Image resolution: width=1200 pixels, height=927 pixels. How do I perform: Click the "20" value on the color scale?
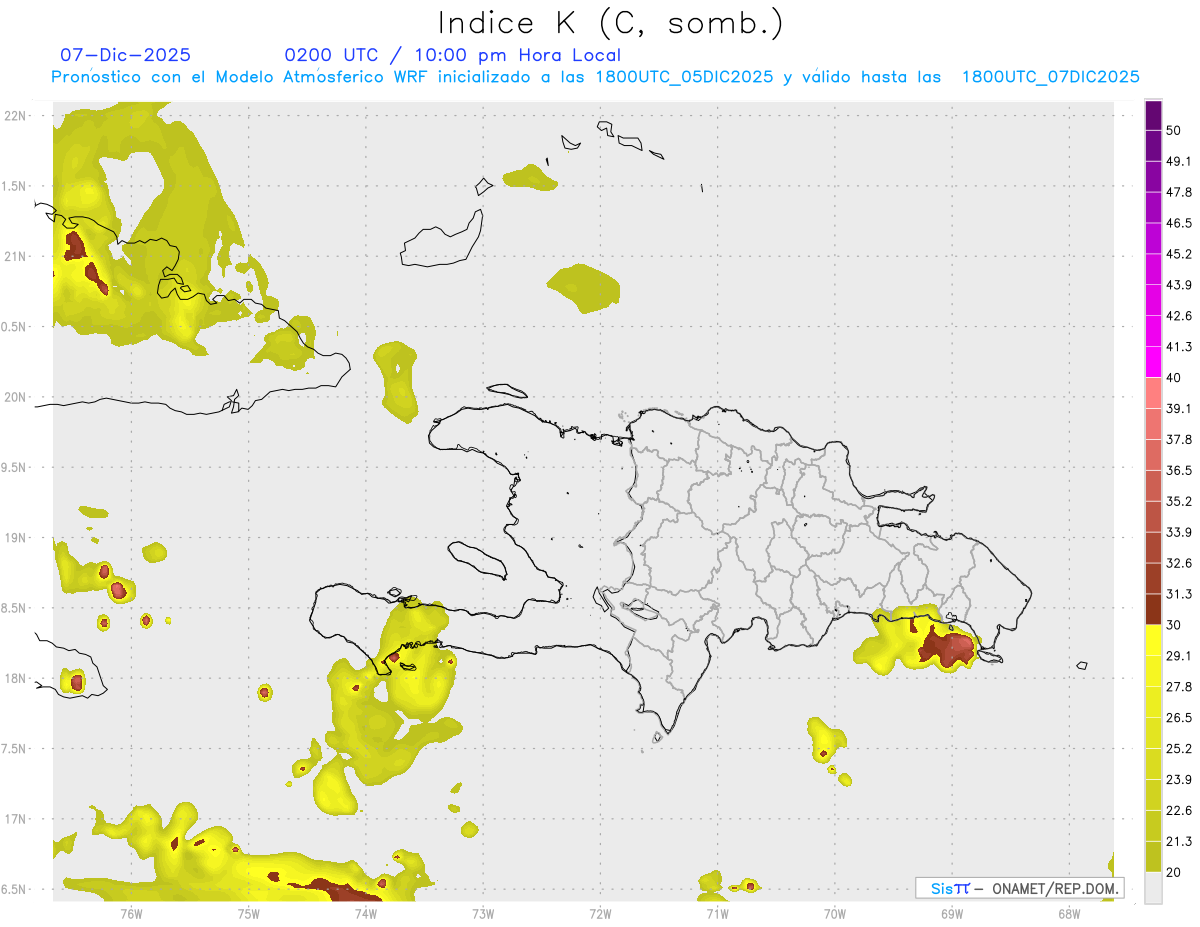1175,873
